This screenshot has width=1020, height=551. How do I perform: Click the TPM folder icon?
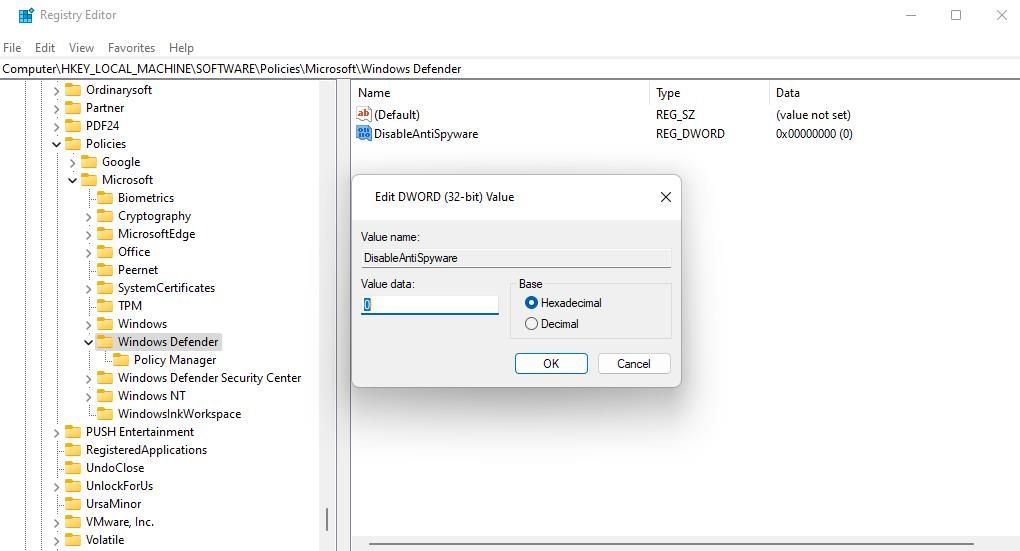[x=105, y=306]
